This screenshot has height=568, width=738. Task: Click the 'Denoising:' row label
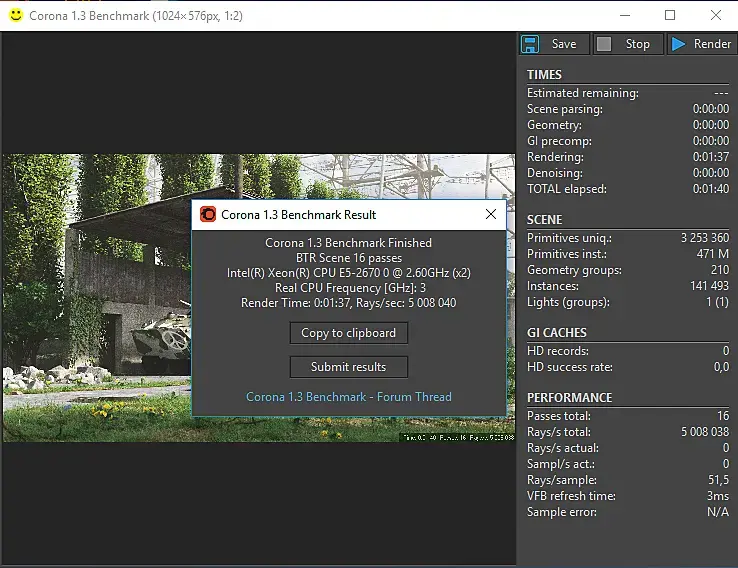click(x=554, y=173)
